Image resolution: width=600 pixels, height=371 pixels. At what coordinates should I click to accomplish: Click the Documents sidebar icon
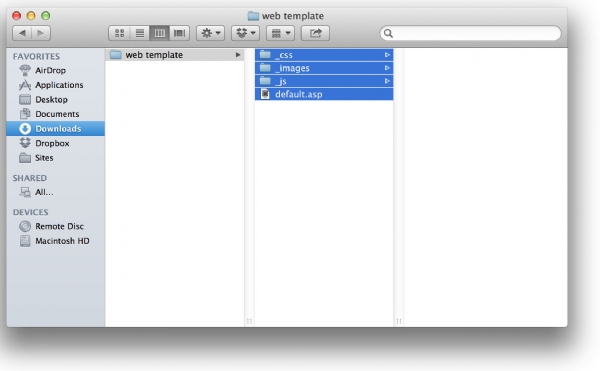point(25,114)
